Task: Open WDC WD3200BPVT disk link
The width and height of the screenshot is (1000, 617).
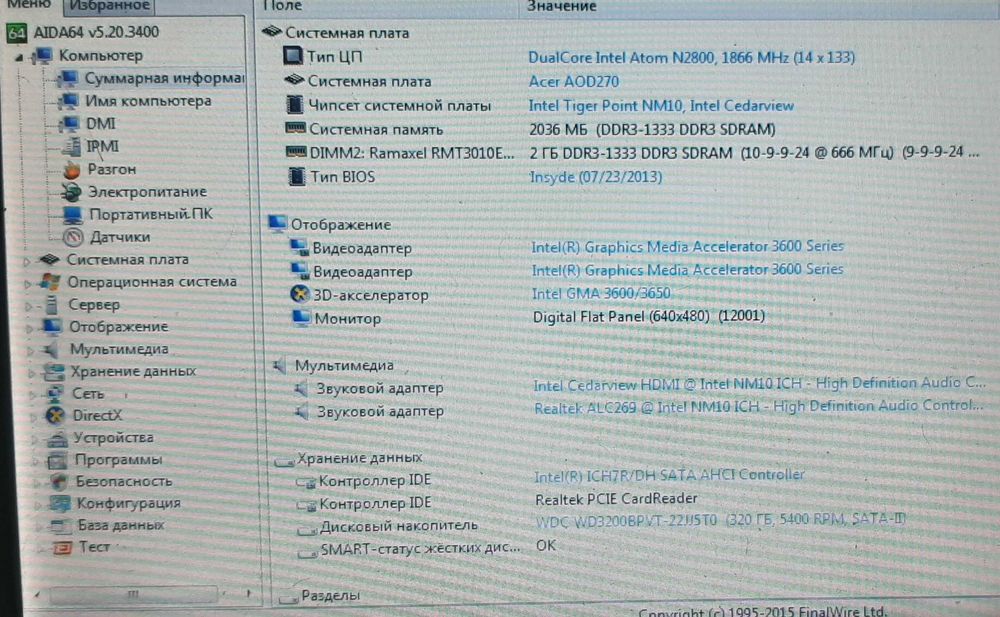Action: point(720,520)
